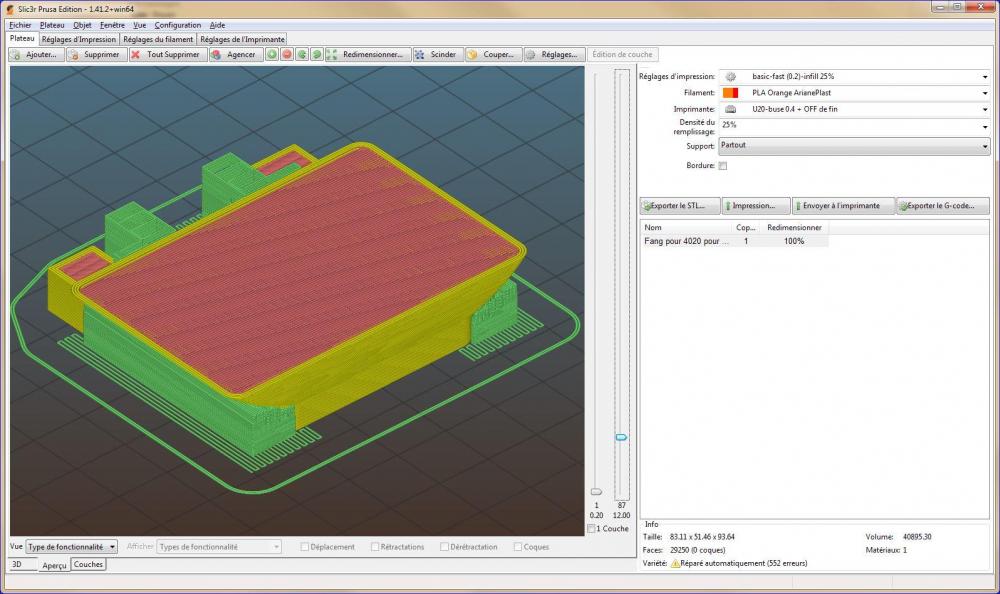
Task: Expand the Vue type de fonctionnalité dropdown
Action: pyautogui.click(x=72, y=547)
